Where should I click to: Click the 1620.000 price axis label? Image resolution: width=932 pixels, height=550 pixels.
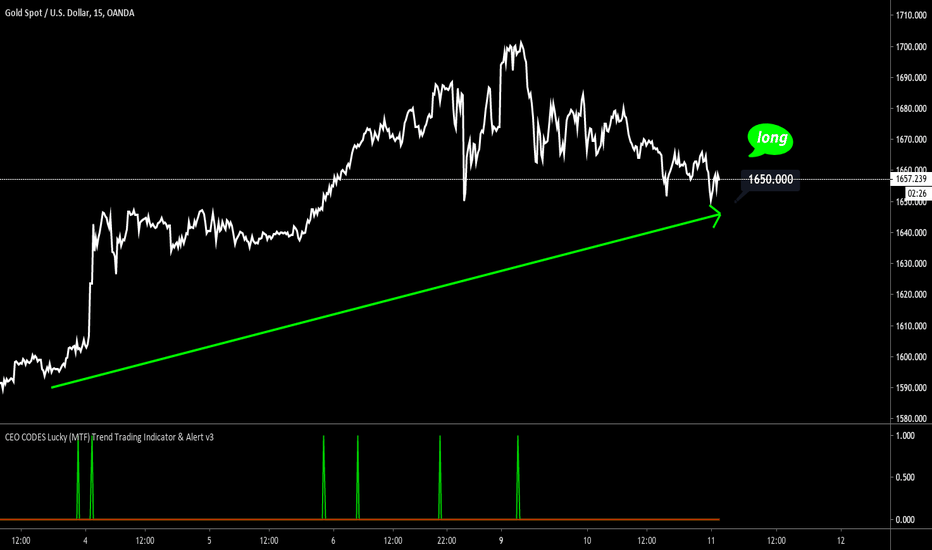point(911,294)
